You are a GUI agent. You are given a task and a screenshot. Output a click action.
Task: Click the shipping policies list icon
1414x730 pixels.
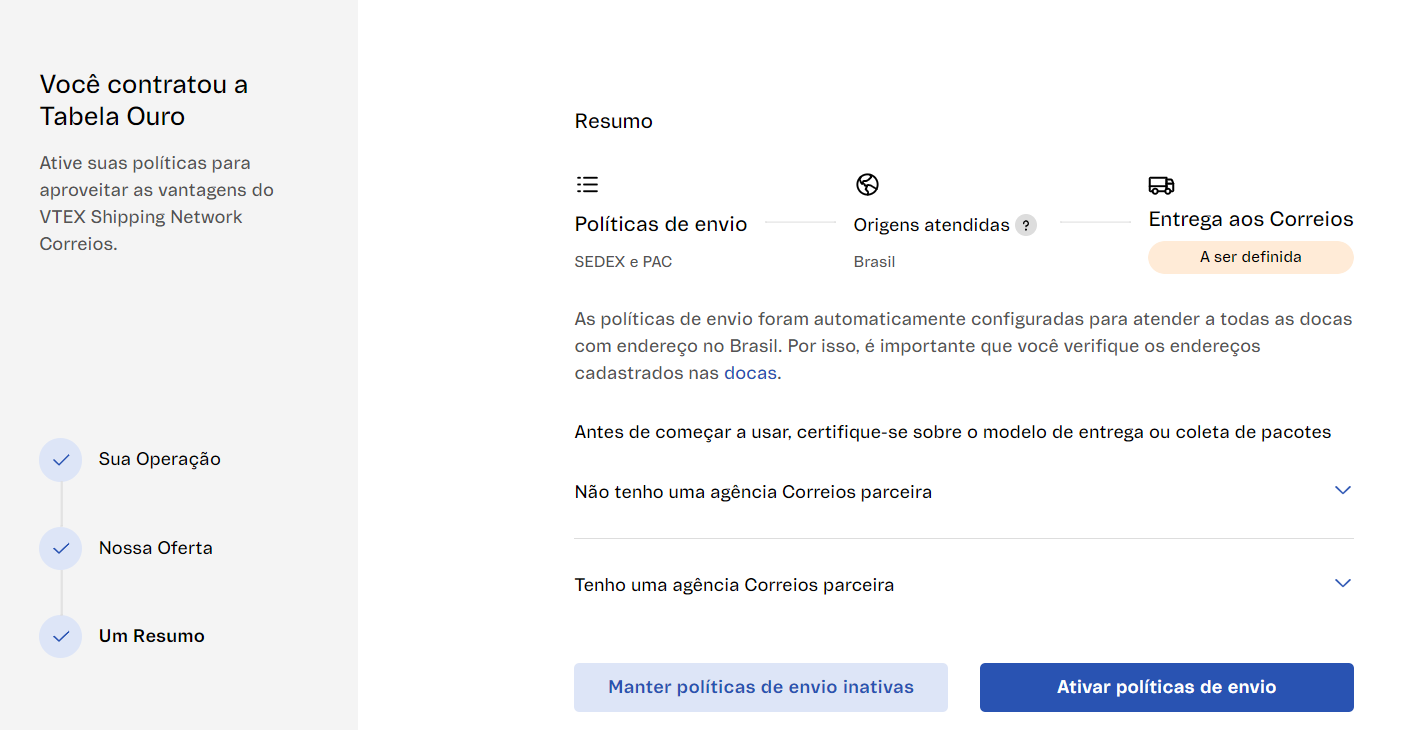[587, 184]
